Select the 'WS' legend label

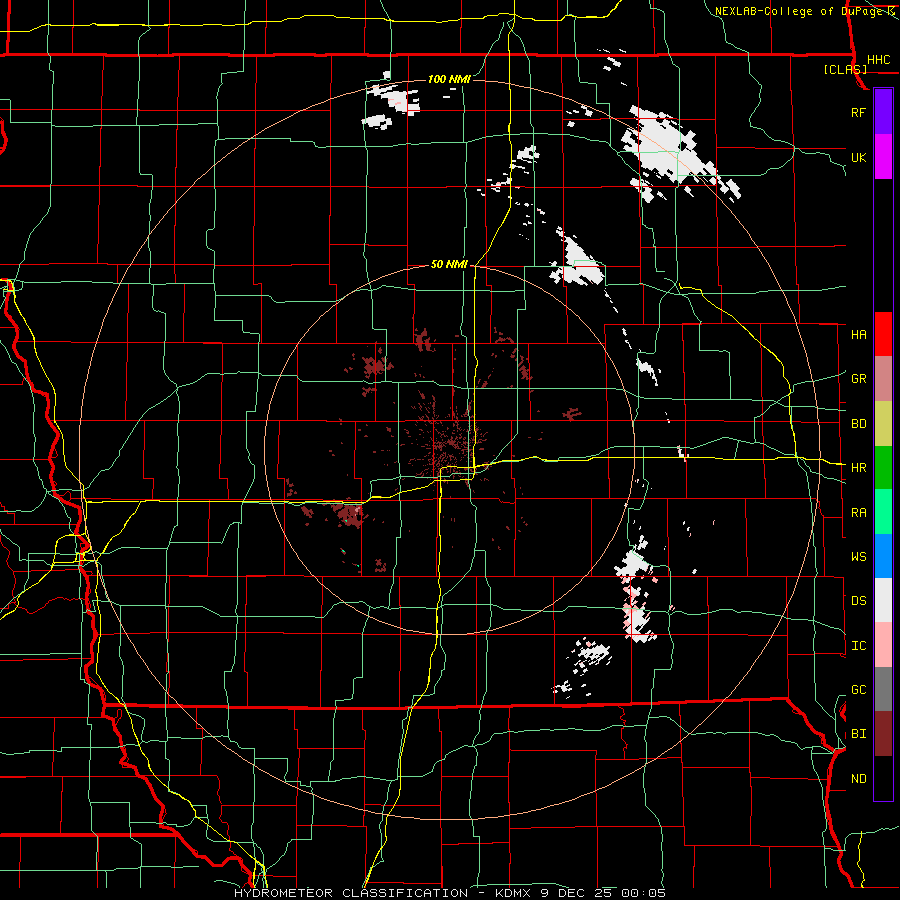pyautogui.click(x=858, y=557)
